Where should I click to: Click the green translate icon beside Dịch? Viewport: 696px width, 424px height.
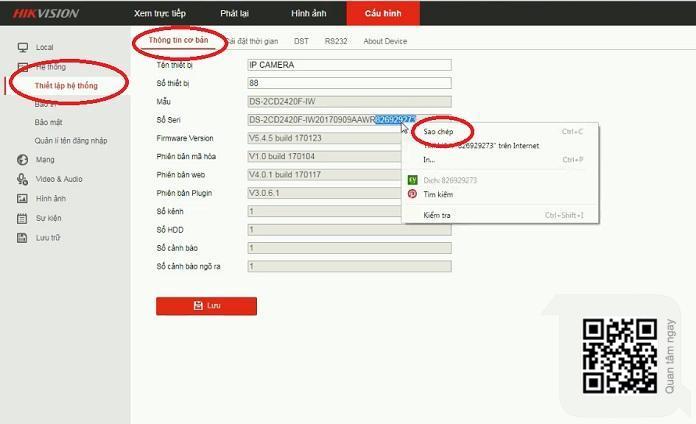412,180
